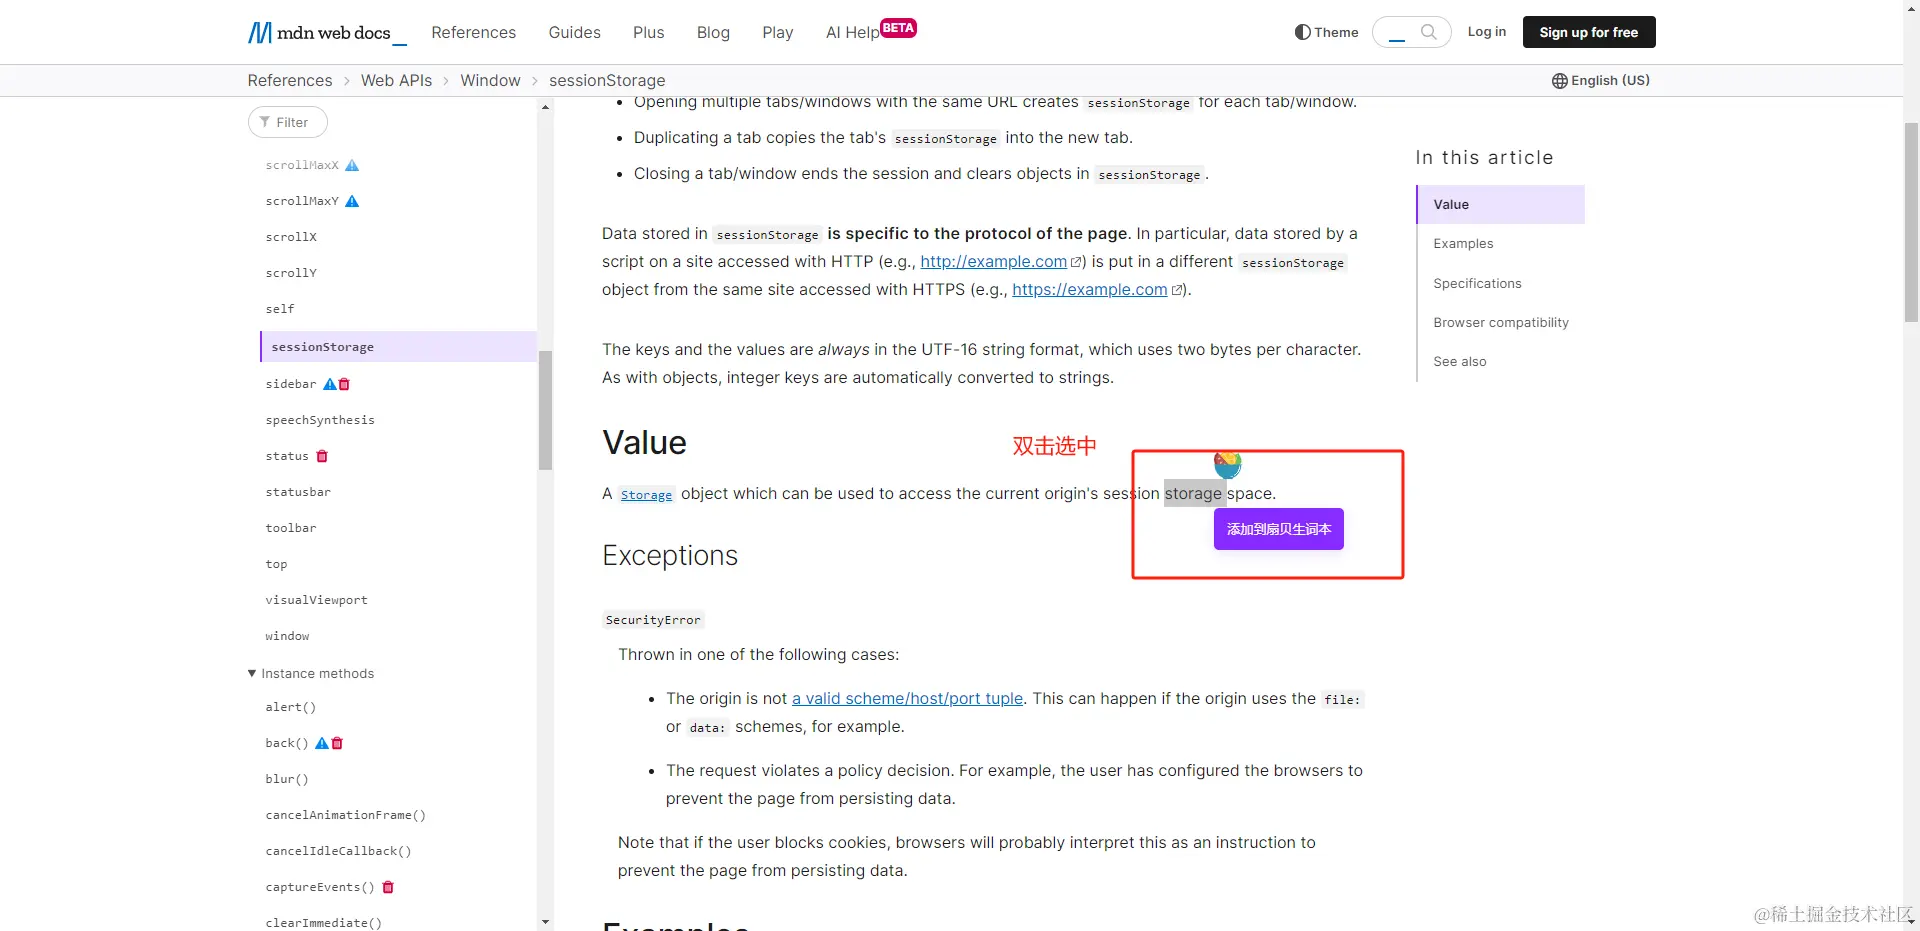Viewport: 1920px width, 931px height.
Task: Click the sidebar scroll-up arrow
Action: click(545, 106)
